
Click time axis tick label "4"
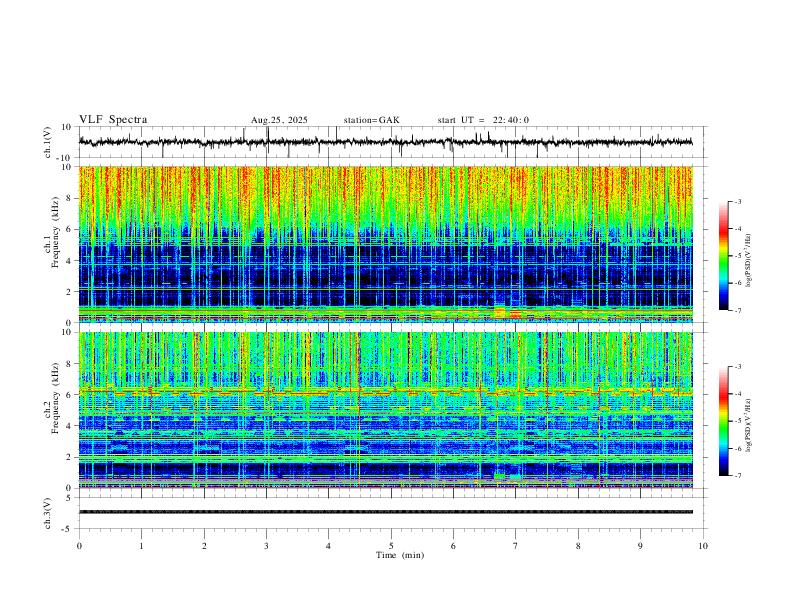[328, 546]
